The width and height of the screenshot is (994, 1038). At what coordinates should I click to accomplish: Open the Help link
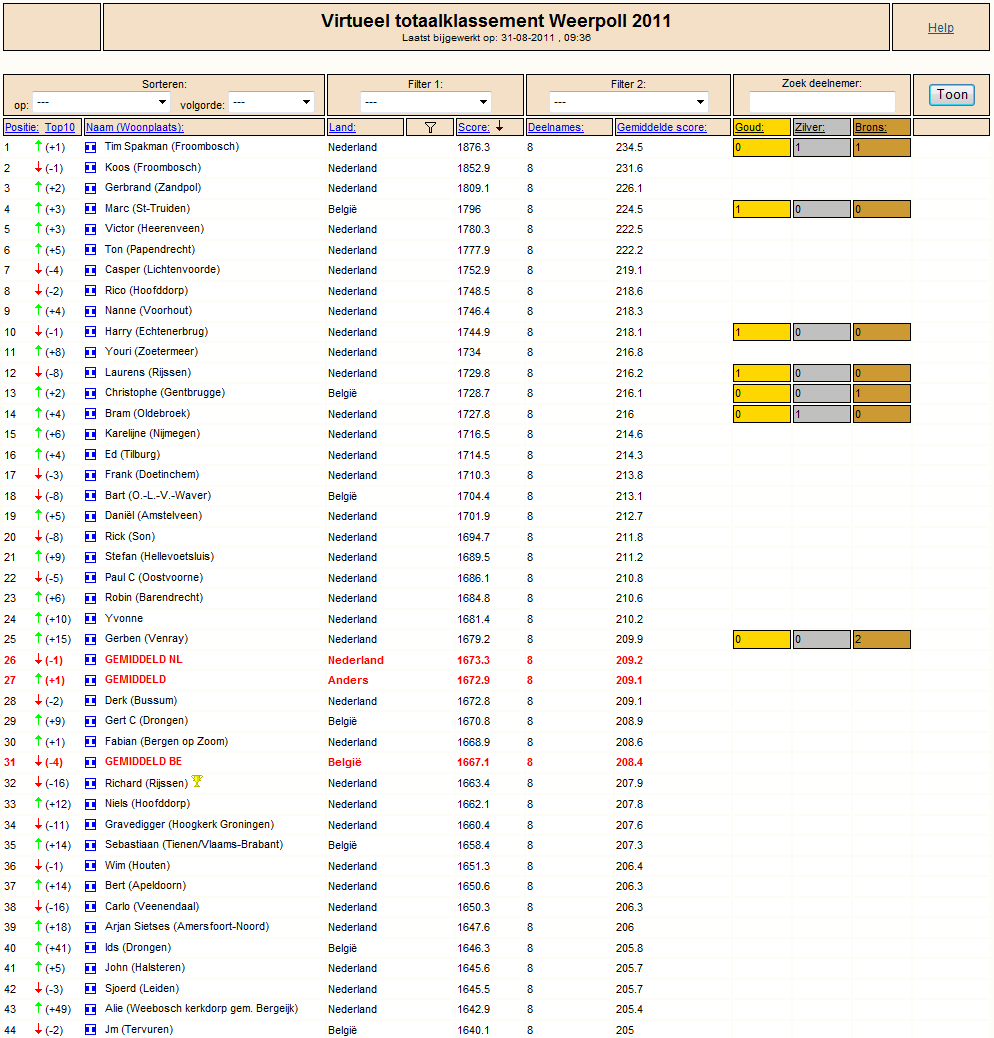(x=940, y=28)
